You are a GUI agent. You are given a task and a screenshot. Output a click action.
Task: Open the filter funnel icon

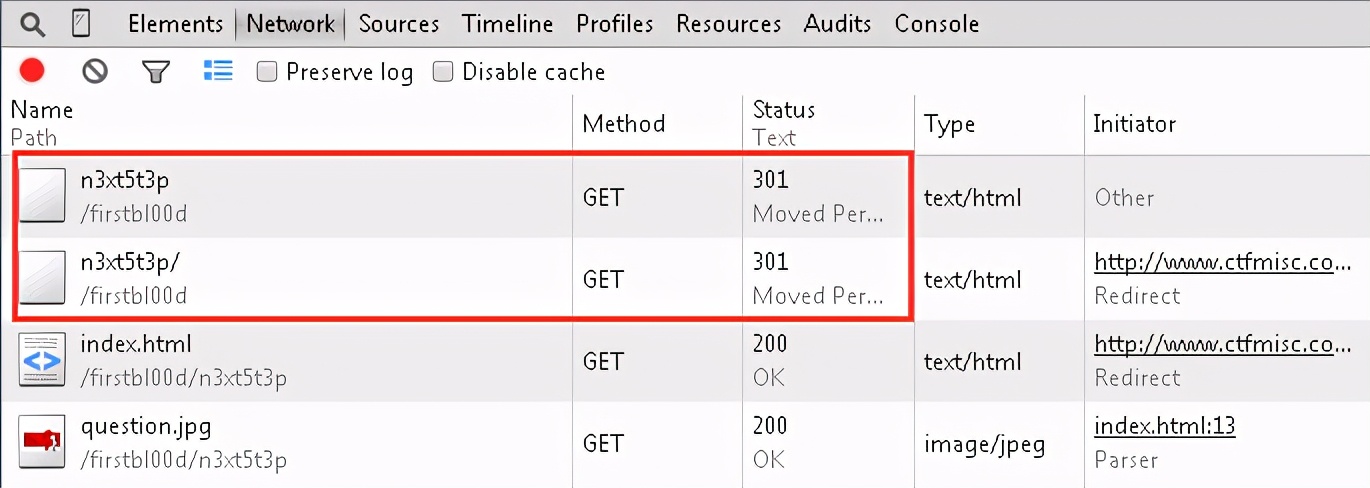(155, 71)
